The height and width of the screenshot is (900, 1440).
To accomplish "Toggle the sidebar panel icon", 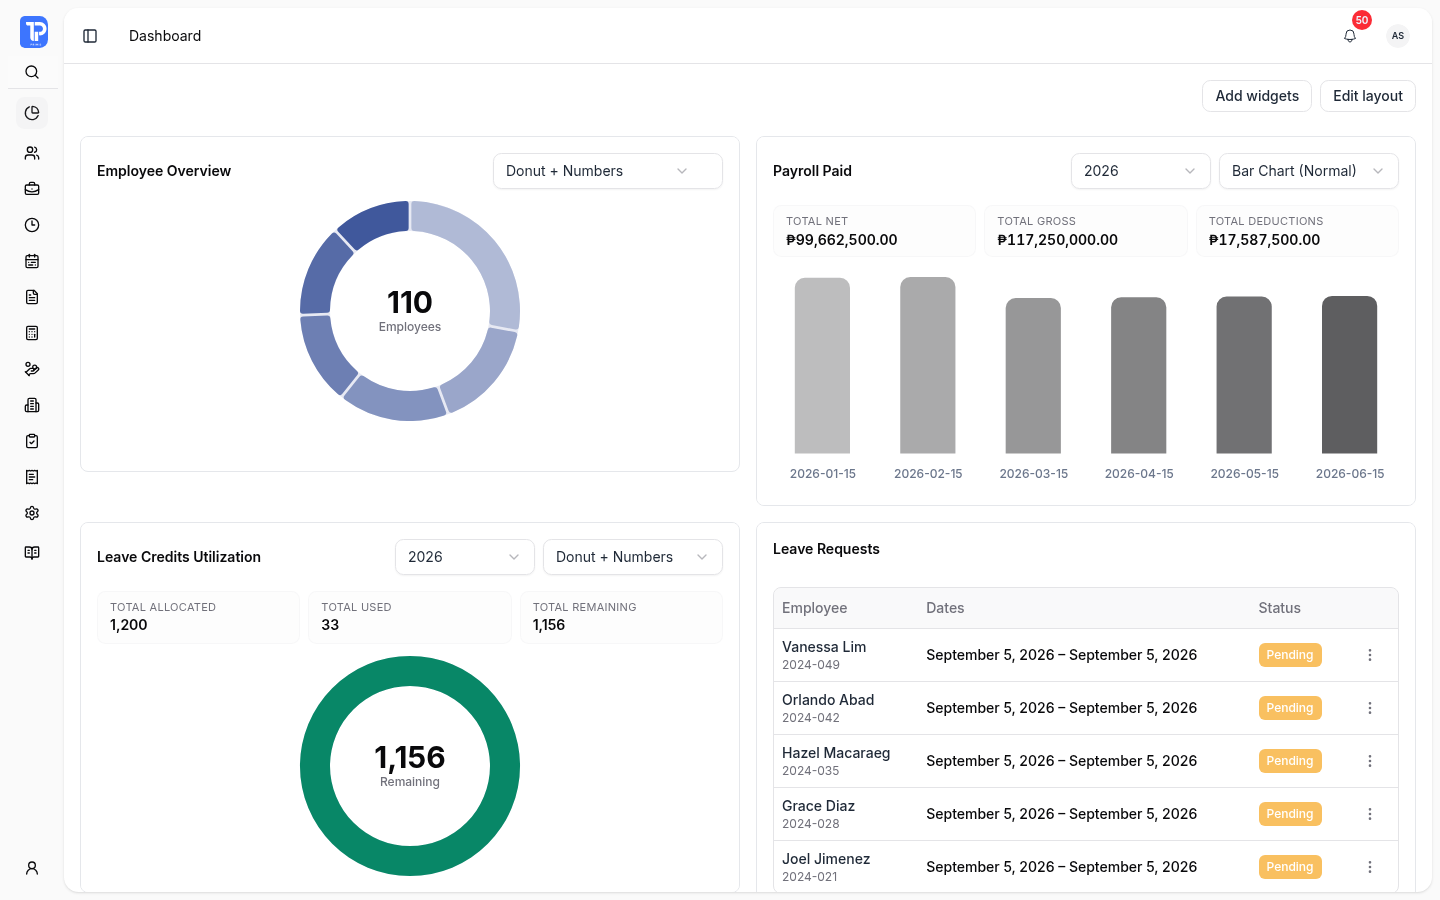I will [90, 36].
